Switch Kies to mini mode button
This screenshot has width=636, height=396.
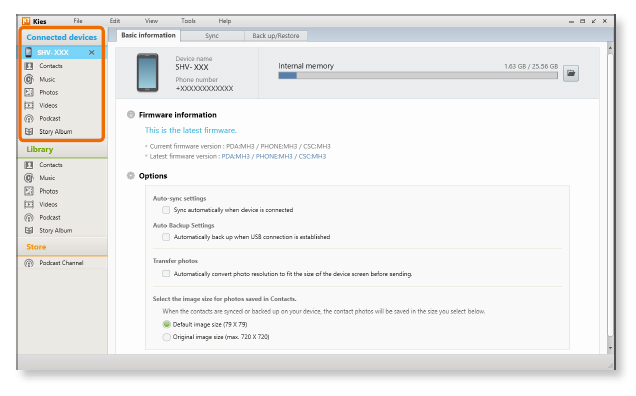pyautogui.click(x=594, y=21)
